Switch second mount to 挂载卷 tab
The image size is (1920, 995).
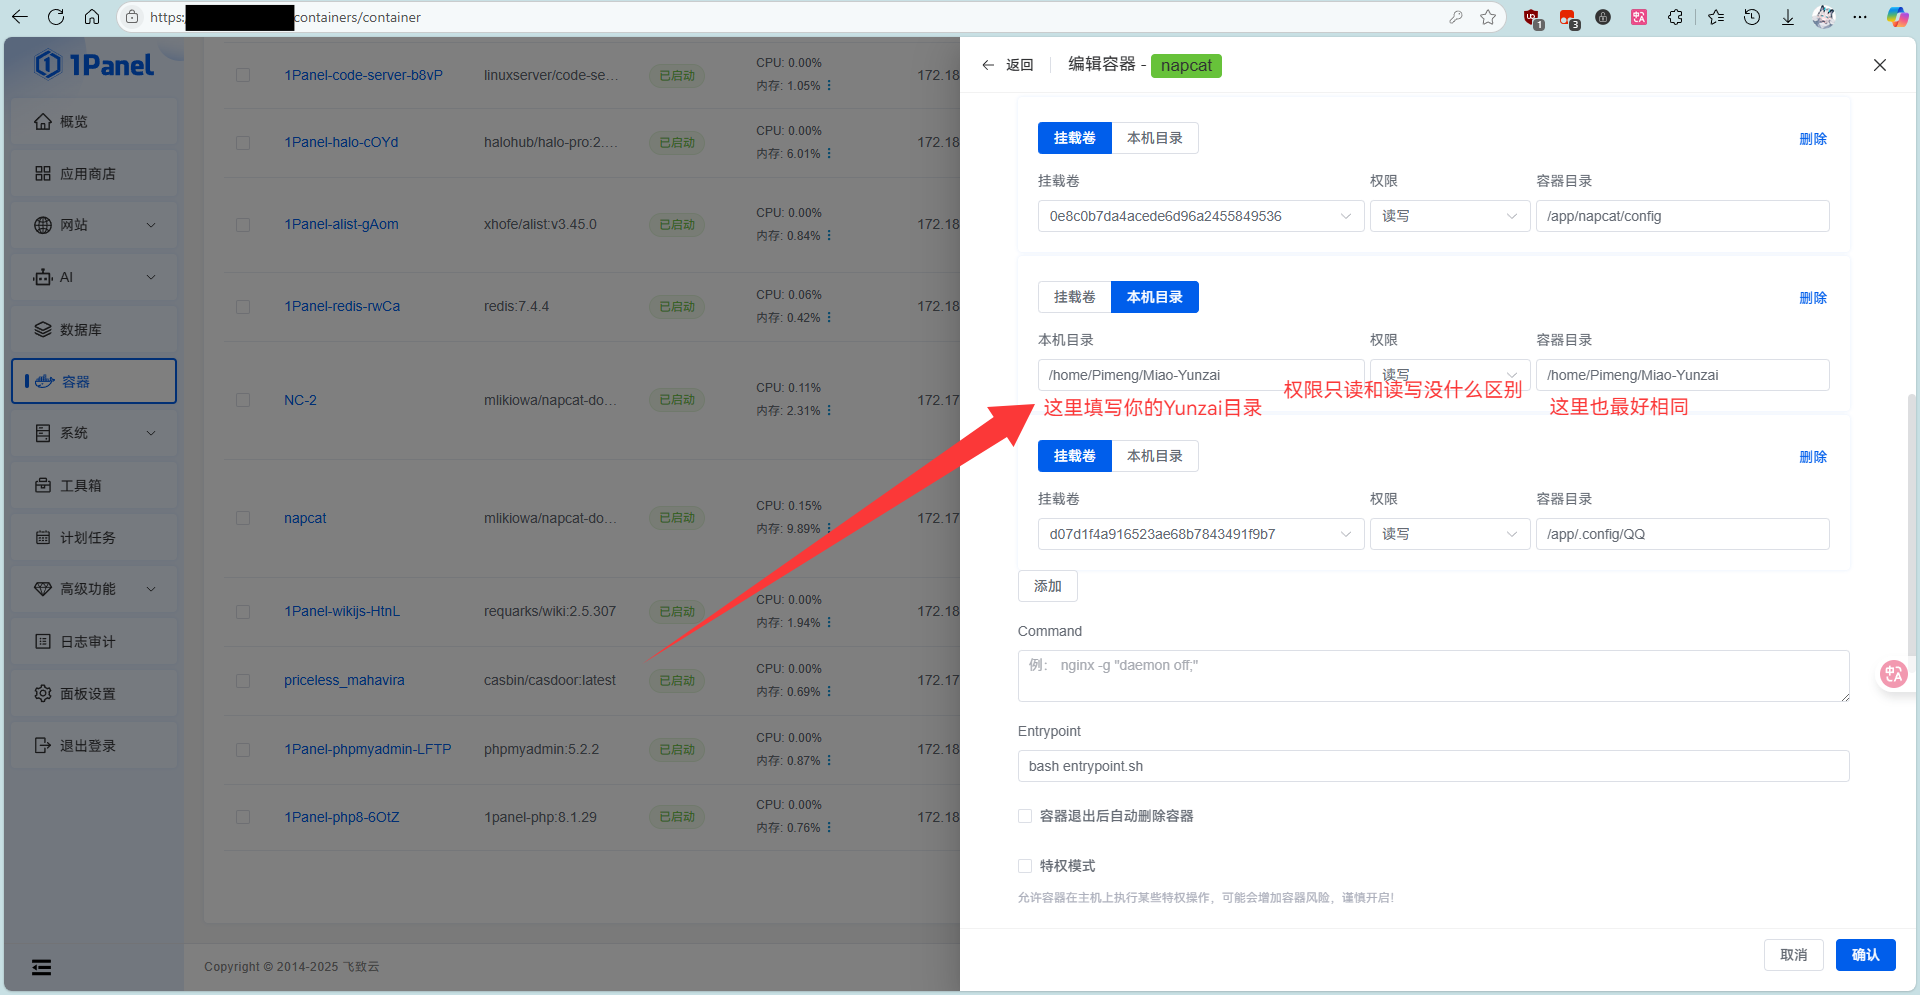(x=1074, y=297)
